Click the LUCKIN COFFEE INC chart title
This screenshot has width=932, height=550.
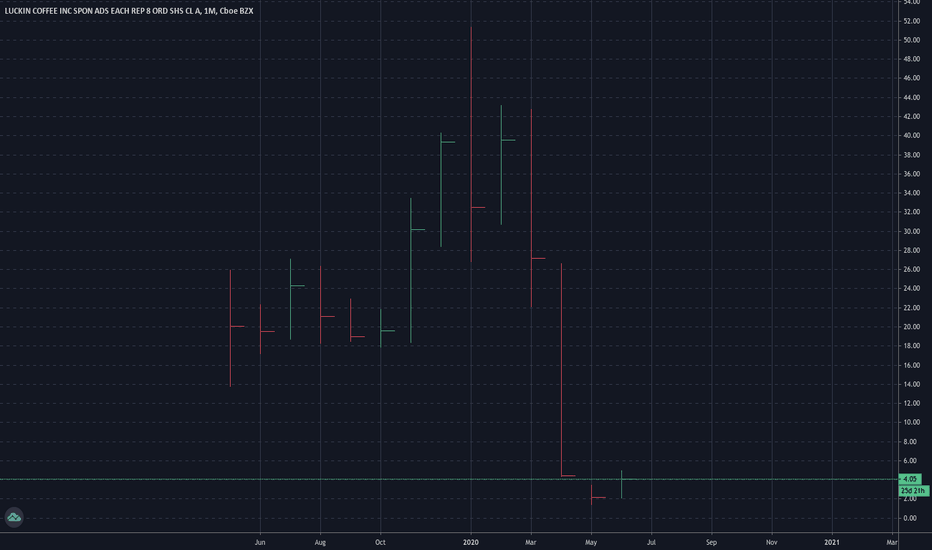(129, 11)
